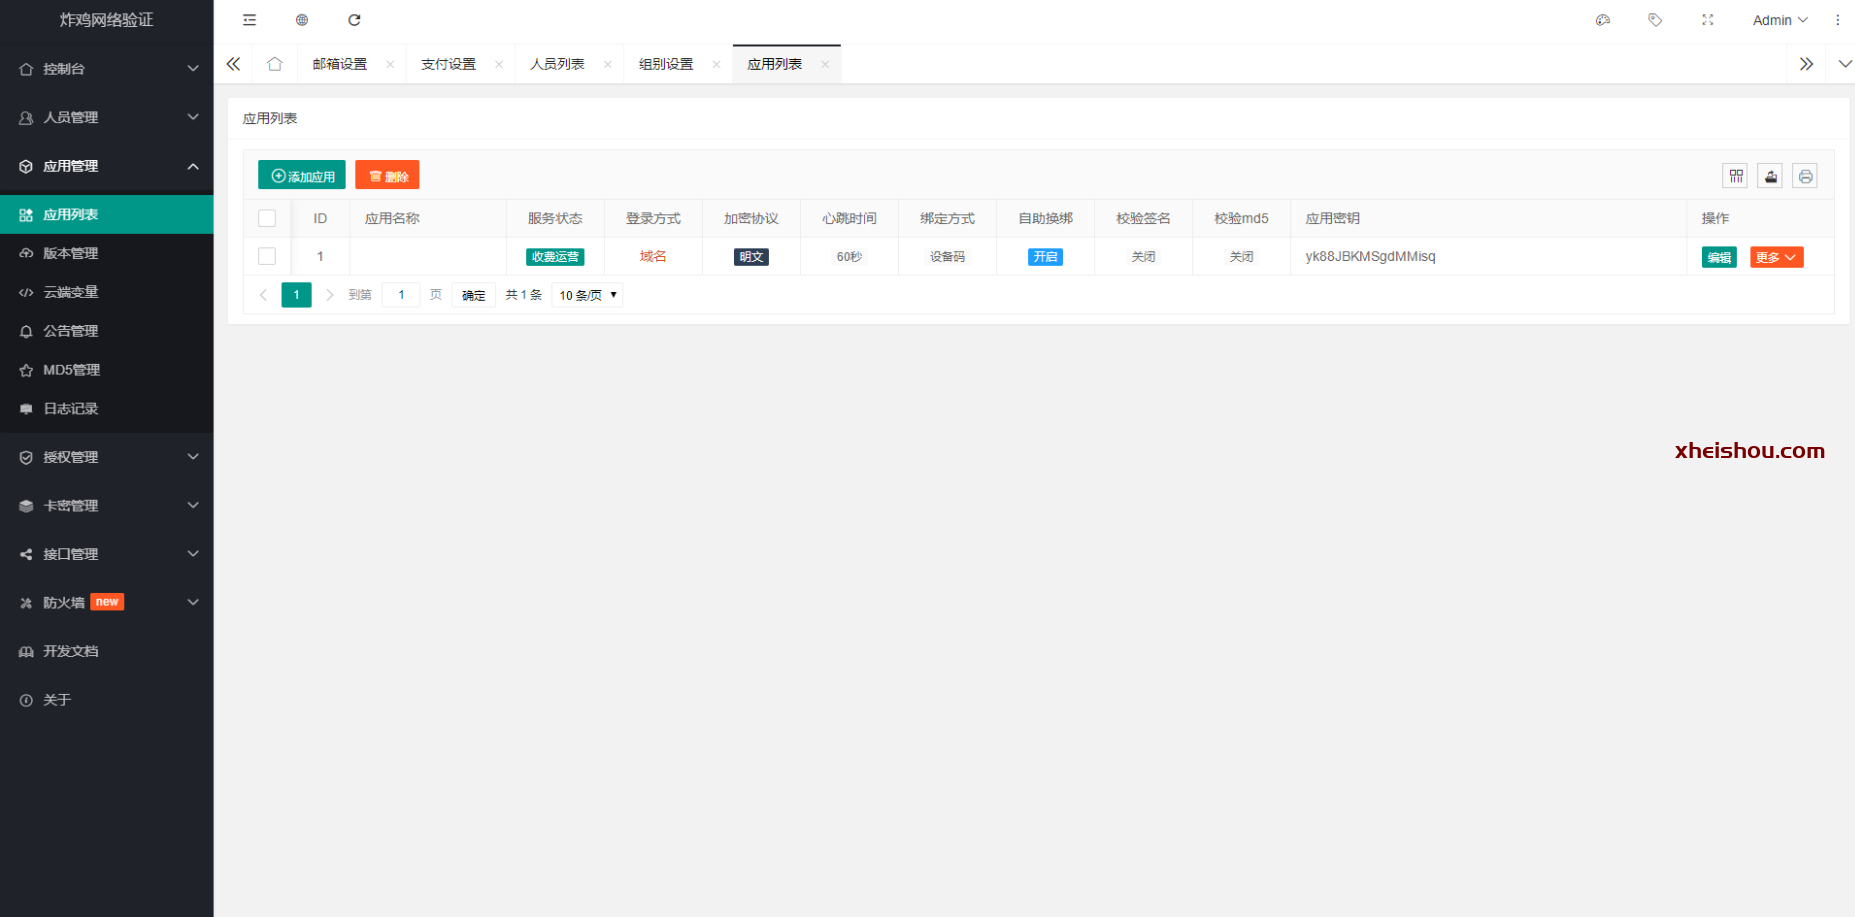Expand the 授权管理 sidebar menu
The width and height of the screenshot is (1855, 917).
point(107,457)
